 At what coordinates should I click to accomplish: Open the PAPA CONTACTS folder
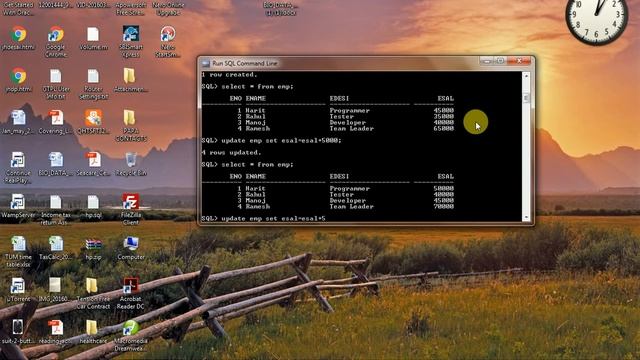coord(130,118)
